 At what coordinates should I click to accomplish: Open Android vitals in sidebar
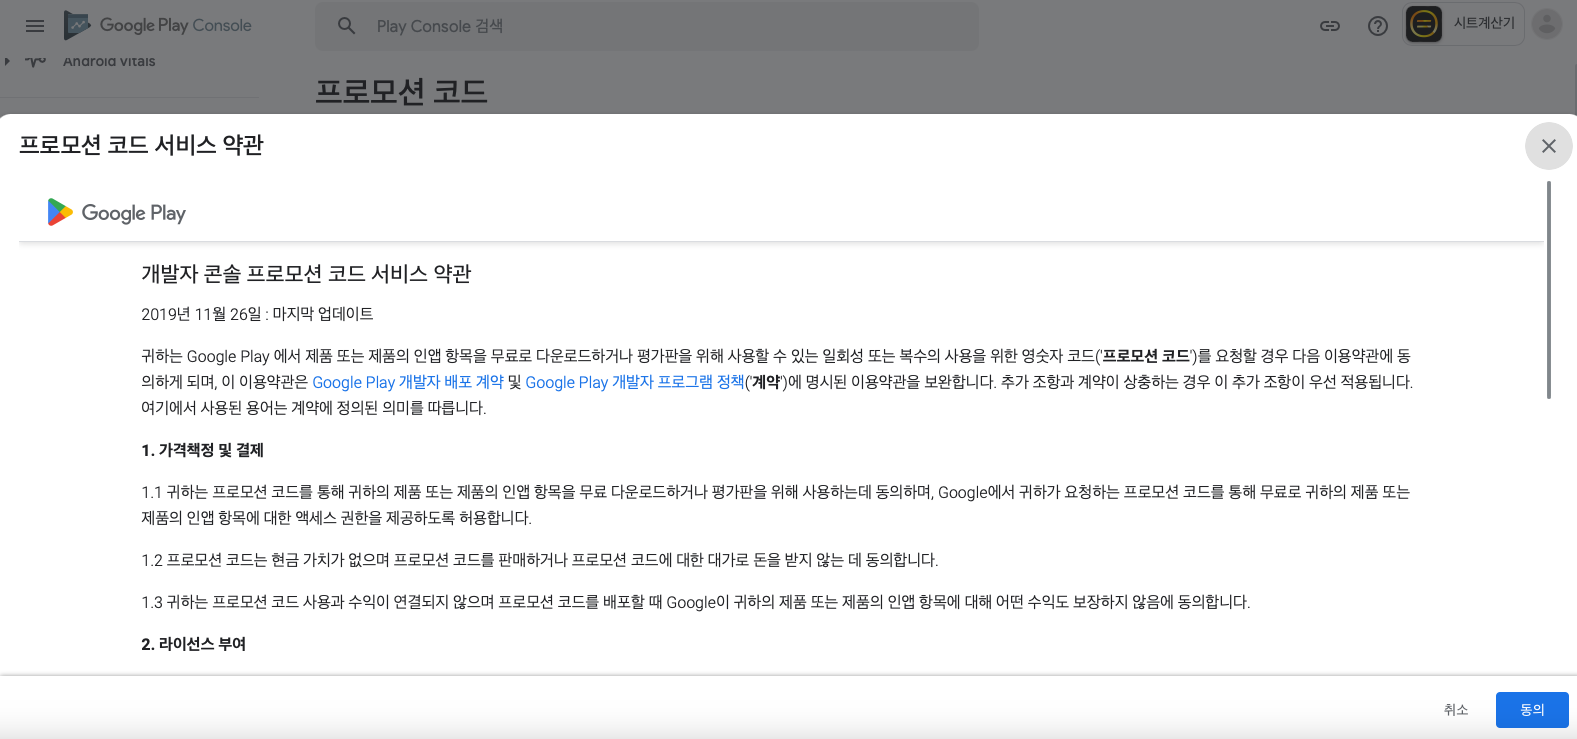pyautogui.click(x=109, y=61)
